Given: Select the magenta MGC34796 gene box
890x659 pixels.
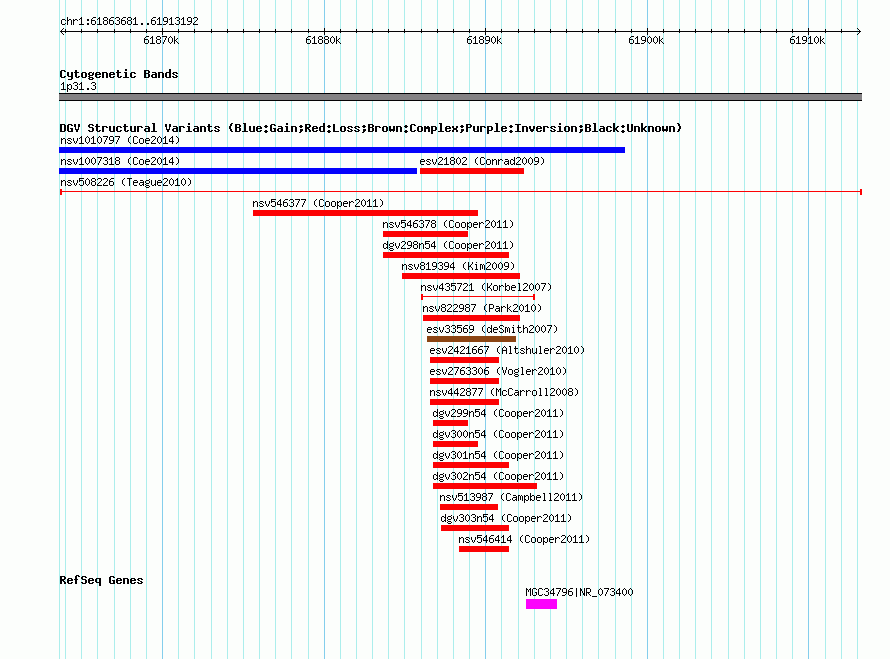Looking at the screenshot, I should click(541, 605).
